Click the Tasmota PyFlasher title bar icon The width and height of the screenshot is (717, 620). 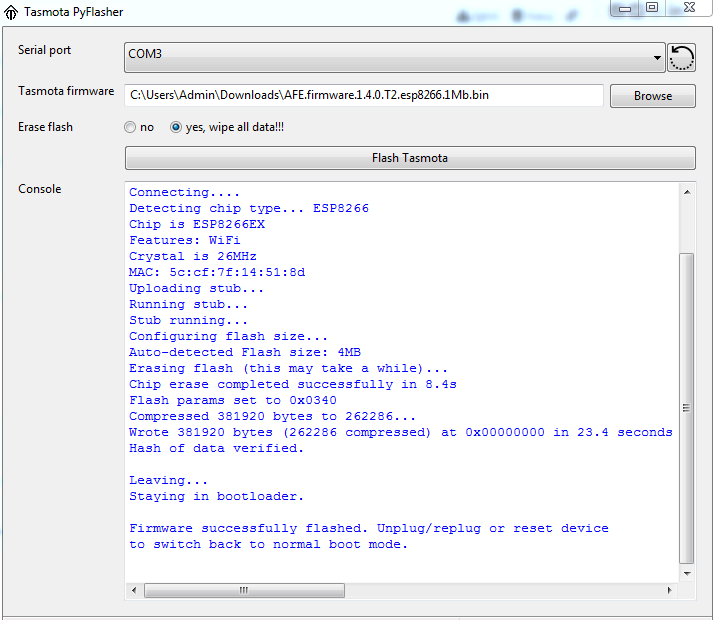pos(11,12)
